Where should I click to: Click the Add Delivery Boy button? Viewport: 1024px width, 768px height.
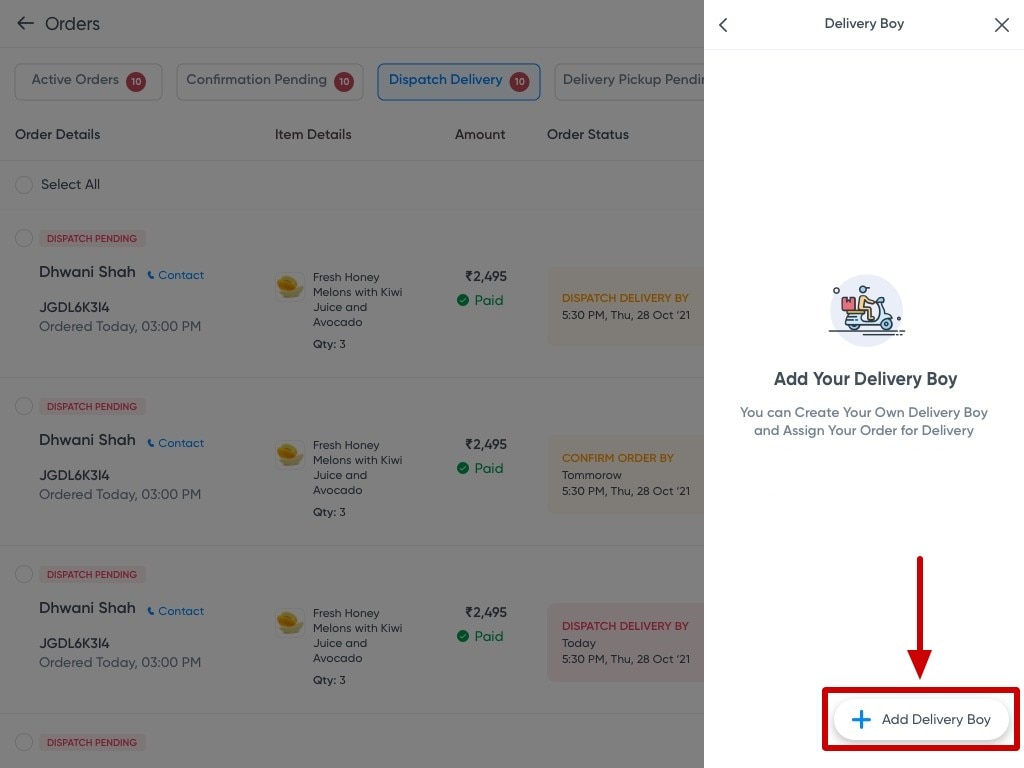(919, 719)
